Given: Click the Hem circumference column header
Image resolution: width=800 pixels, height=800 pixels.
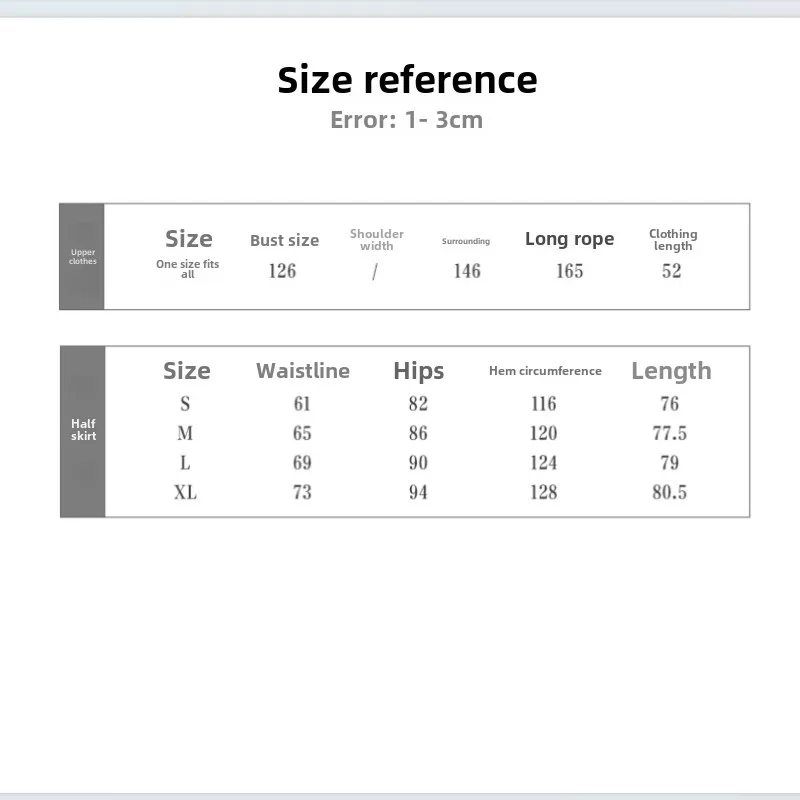Looking at the screenshot, I should pyautogui.click(x=545, y=371).
